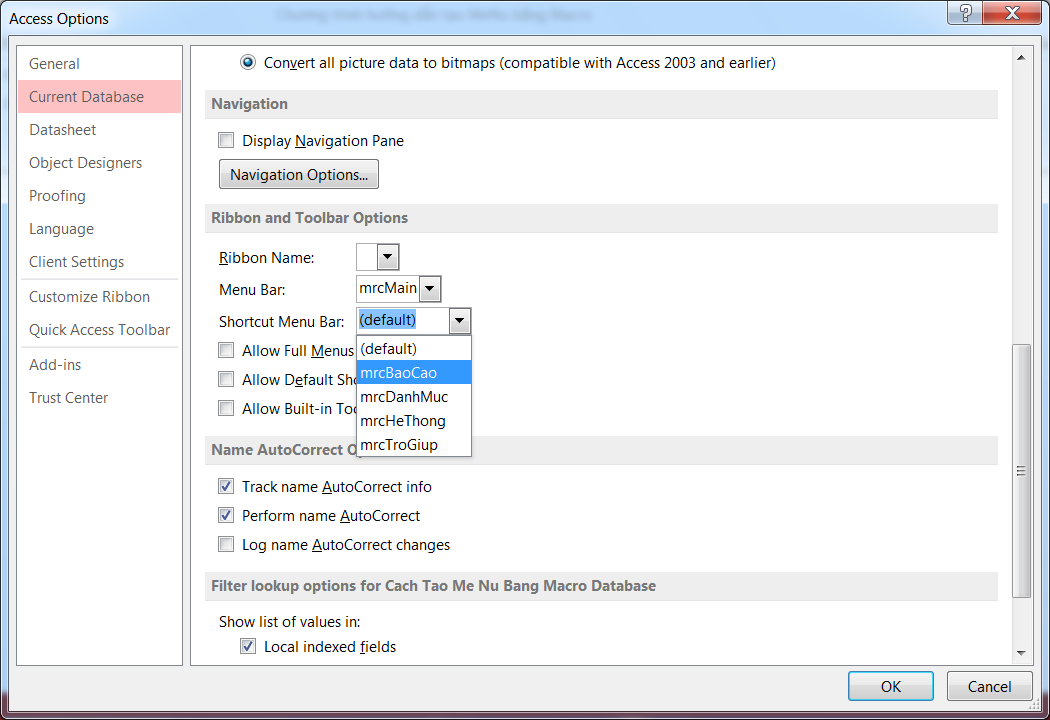The width and height of the screenshot is (1050, 720).
Task: Open the Ribbon Name dropdown
Action: [388, 258]
